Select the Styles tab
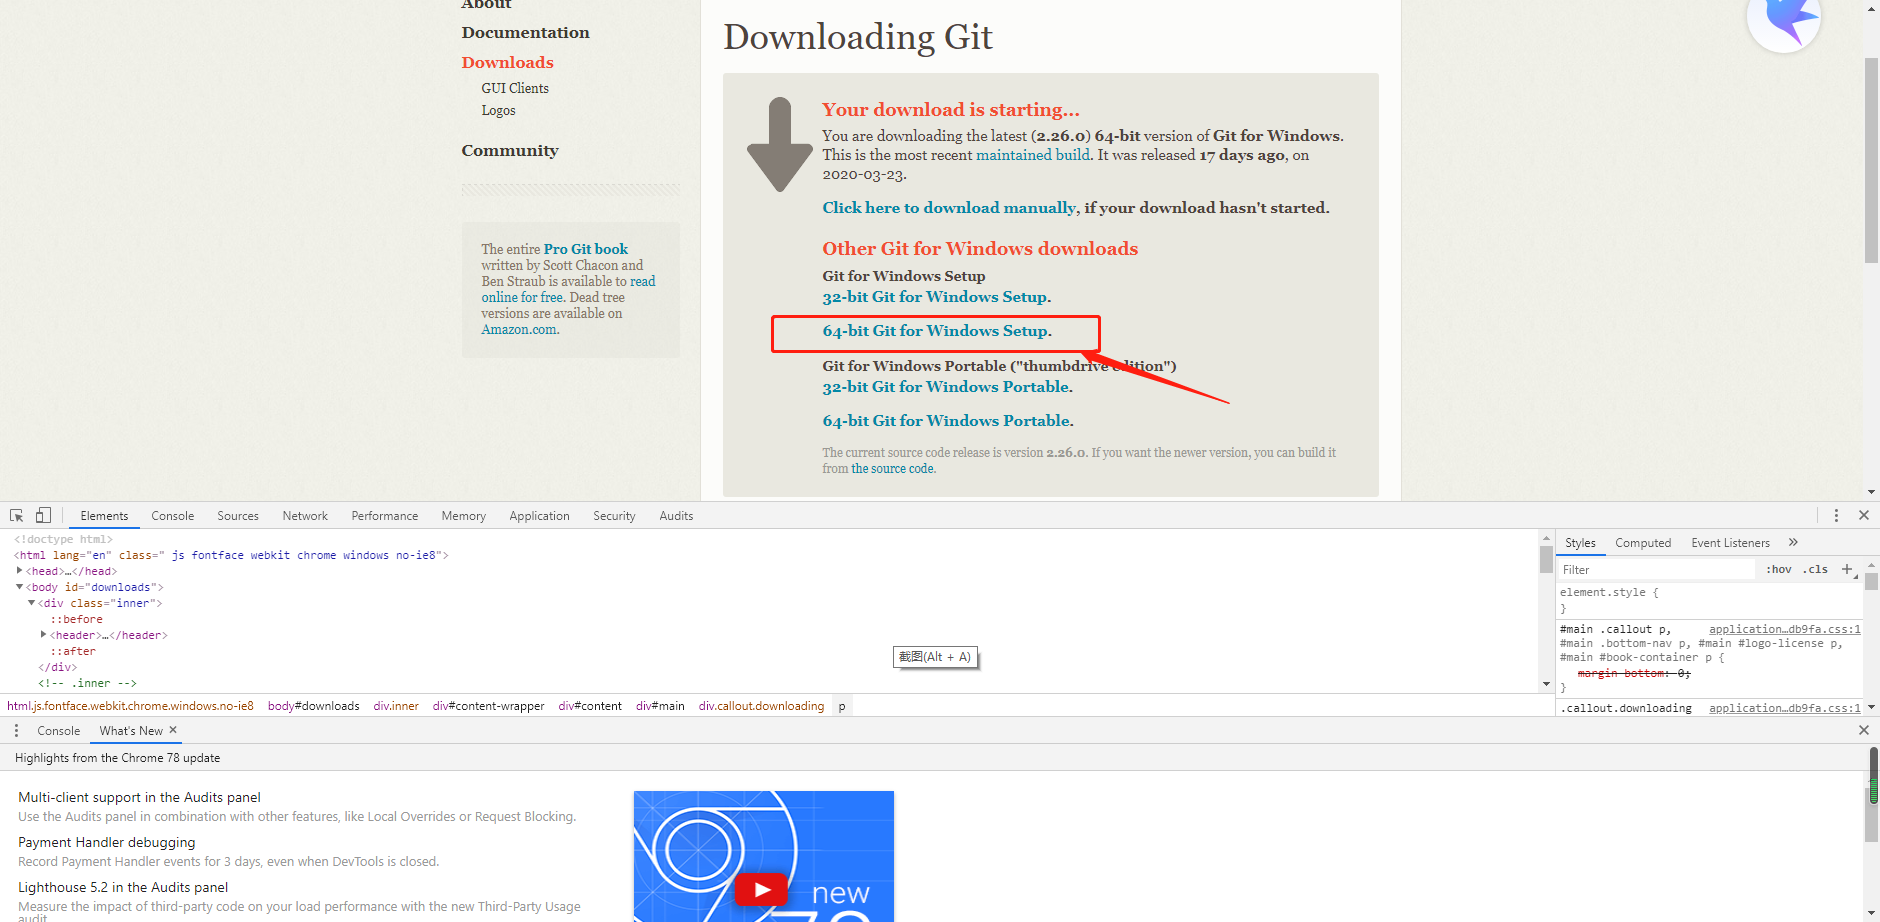1880x922 pixels. tap(1580, 543)
